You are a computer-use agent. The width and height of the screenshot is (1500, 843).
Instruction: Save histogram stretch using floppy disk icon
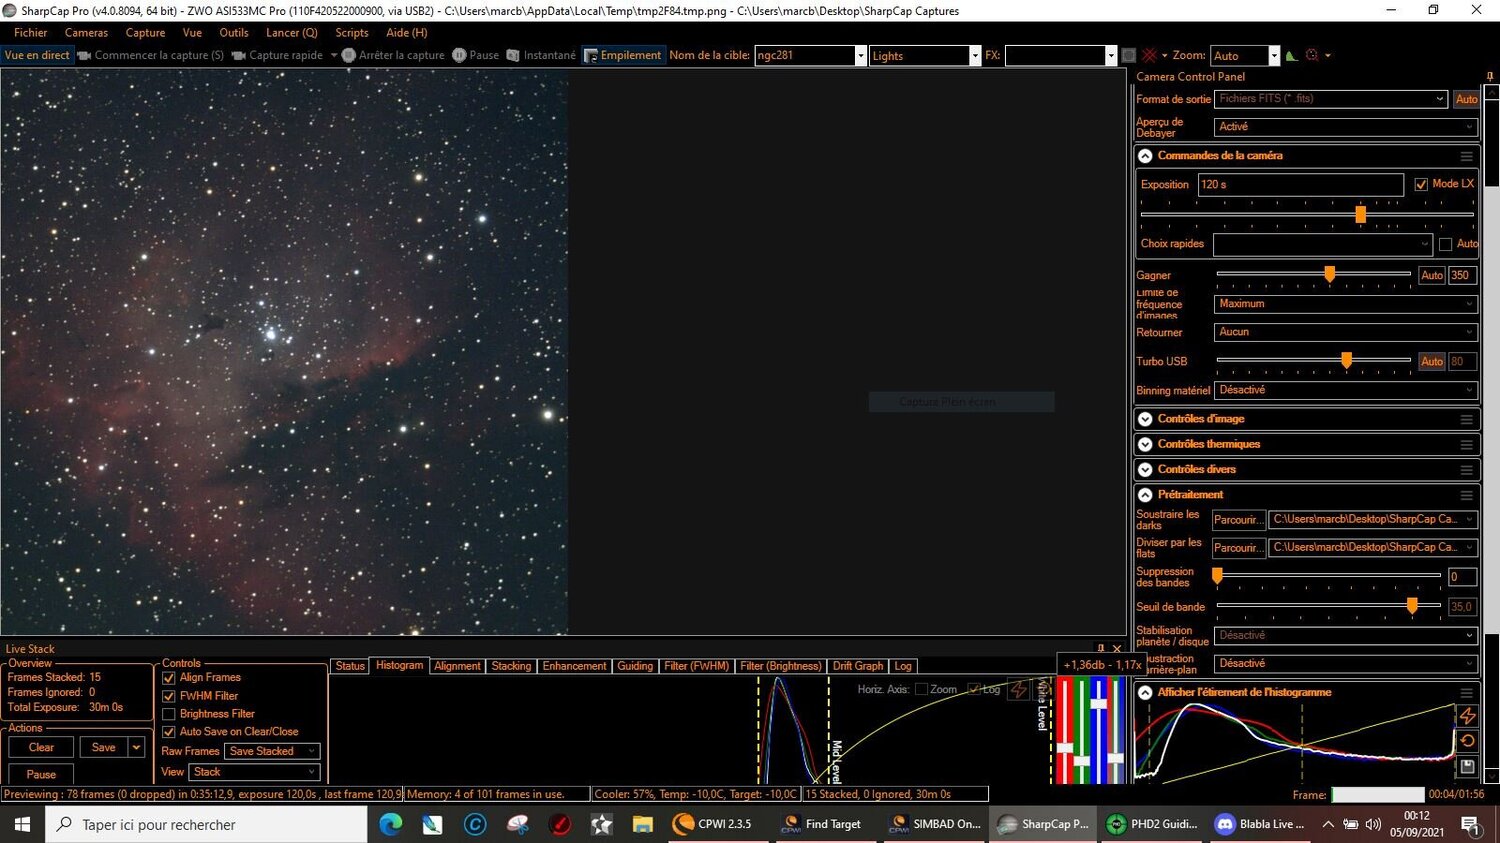(1468, 765)
